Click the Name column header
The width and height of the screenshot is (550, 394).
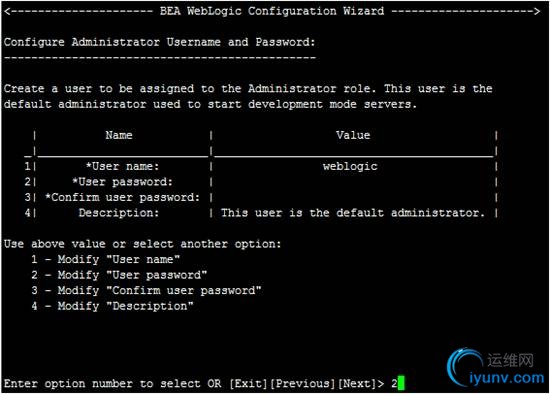(x=119, y=135)
